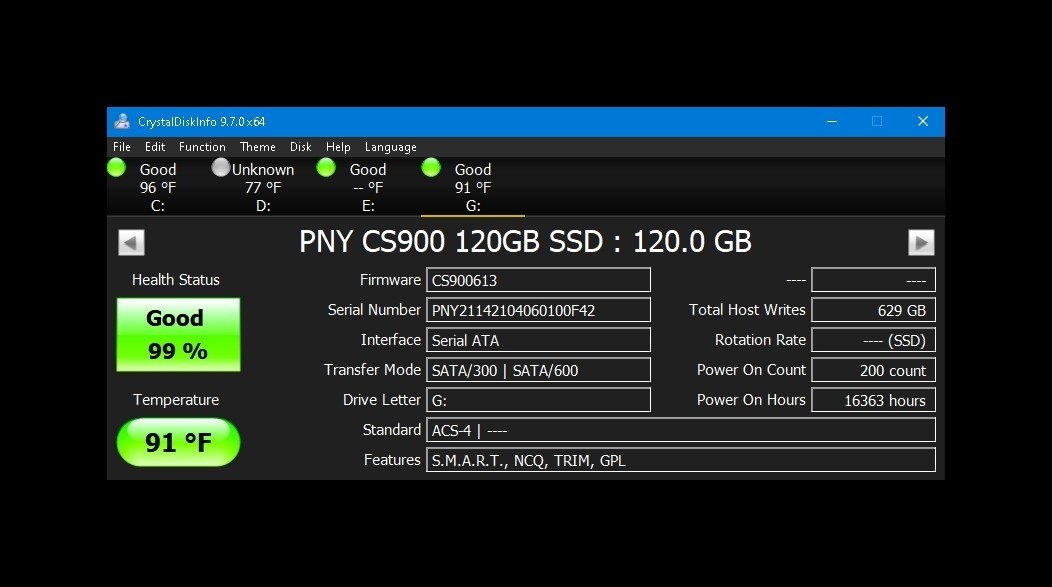The height and width of the screenshot is (587, 1052).
Task: Click the Drive Letter field G:
Action: [538, 400]
